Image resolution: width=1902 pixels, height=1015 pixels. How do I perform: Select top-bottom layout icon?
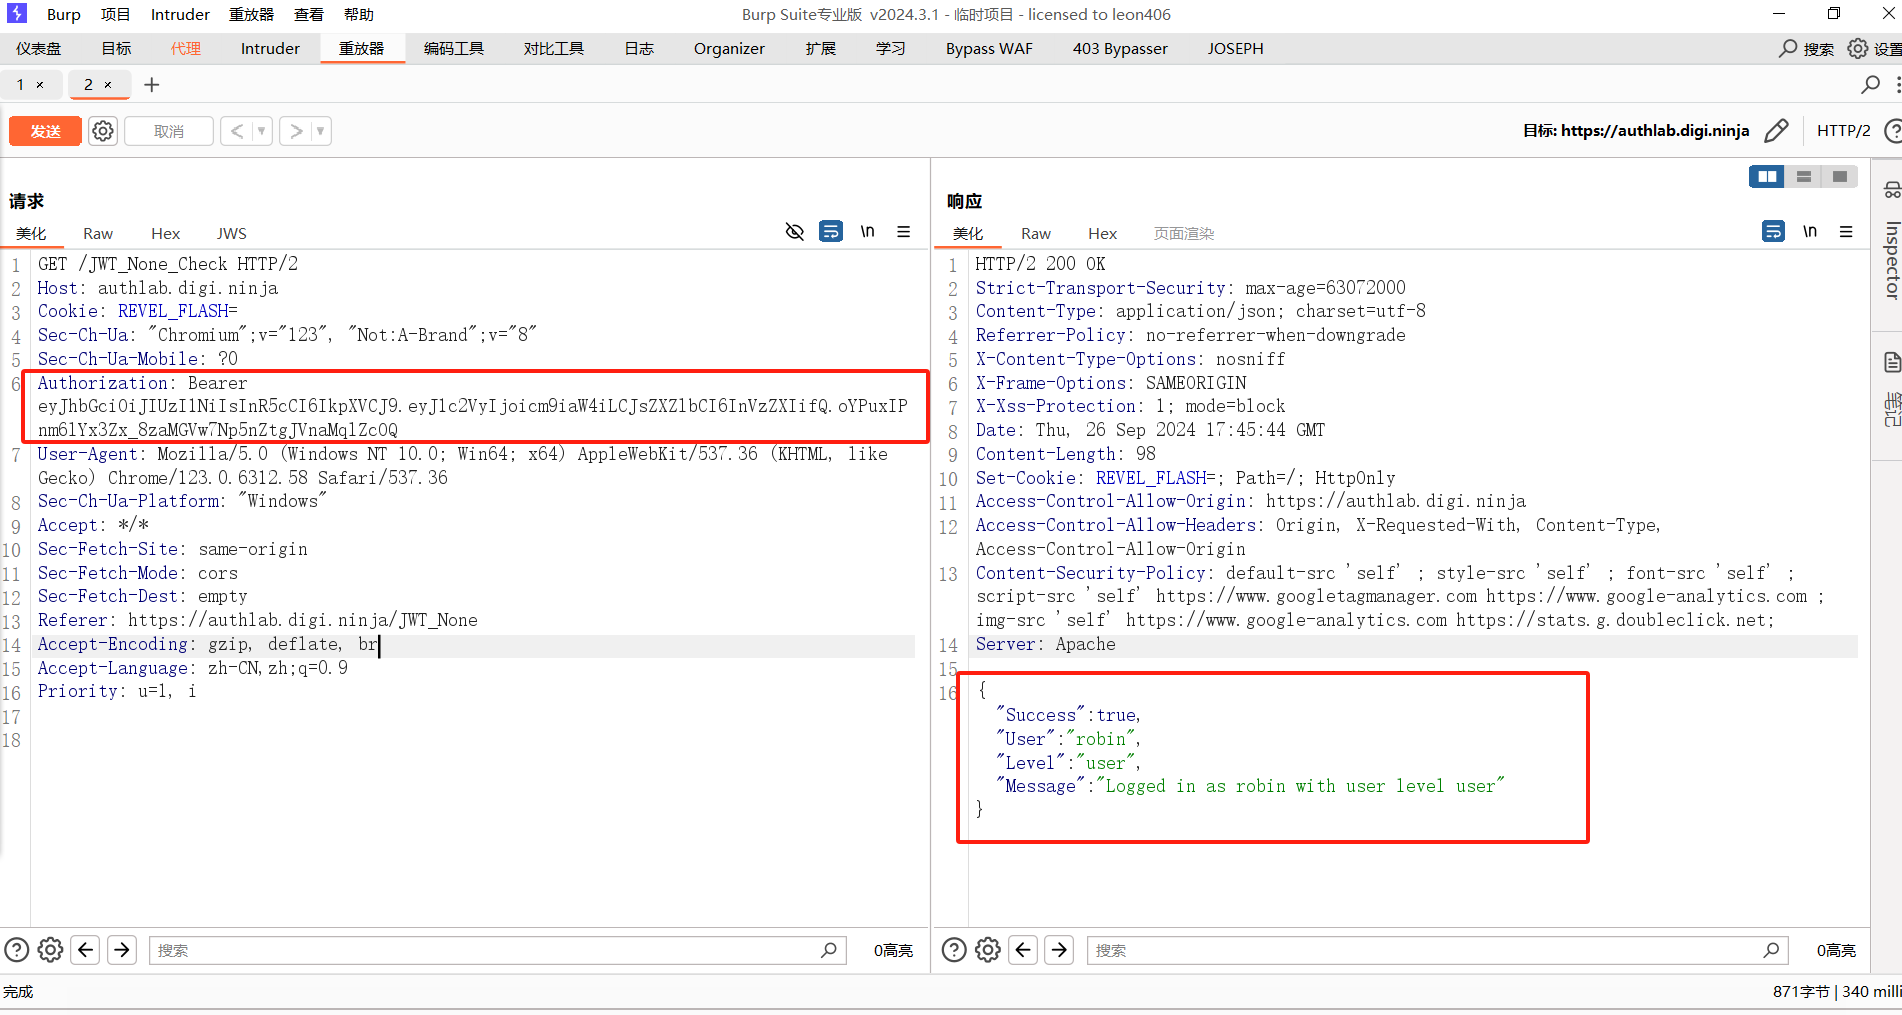[x=1804, y=177]
